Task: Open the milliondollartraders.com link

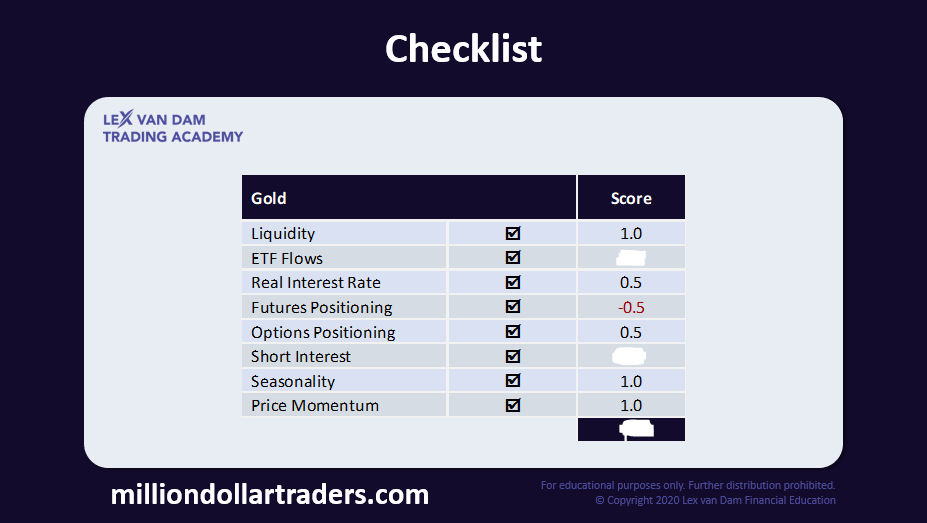Action: click(x=269, y=494)
